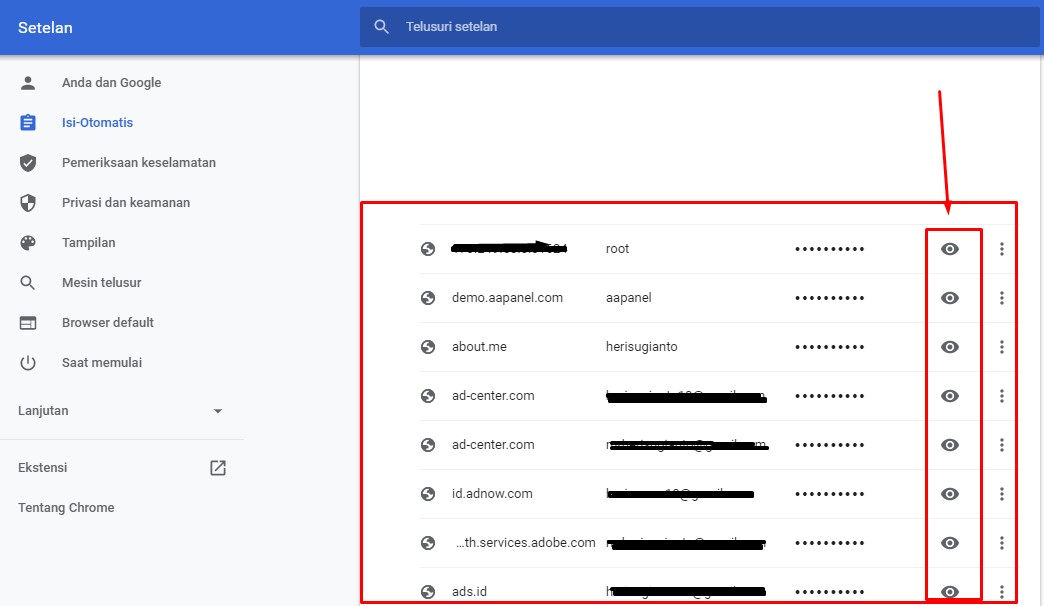Image resolution: width=1044 pixels, height=606 pixels.
Task: Reveal the about.me password
Action: pos(950,347)
